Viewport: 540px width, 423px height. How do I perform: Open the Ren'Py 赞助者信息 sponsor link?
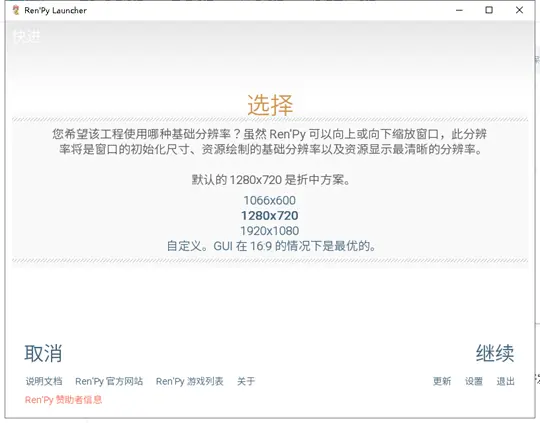tap(63, 400)
